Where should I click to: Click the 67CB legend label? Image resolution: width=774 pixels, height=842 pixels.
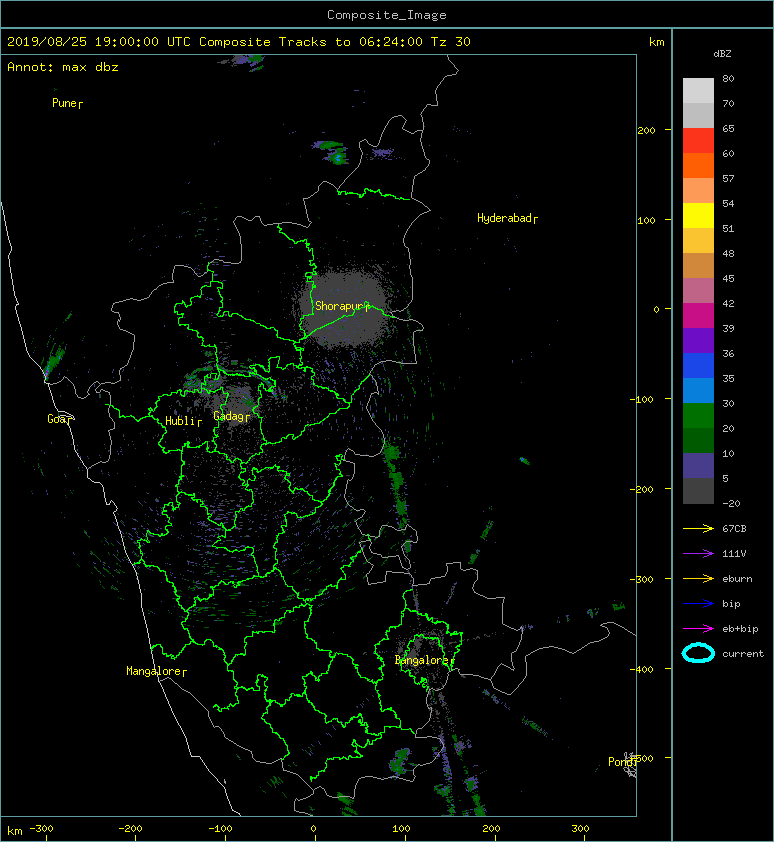(734, 529)
